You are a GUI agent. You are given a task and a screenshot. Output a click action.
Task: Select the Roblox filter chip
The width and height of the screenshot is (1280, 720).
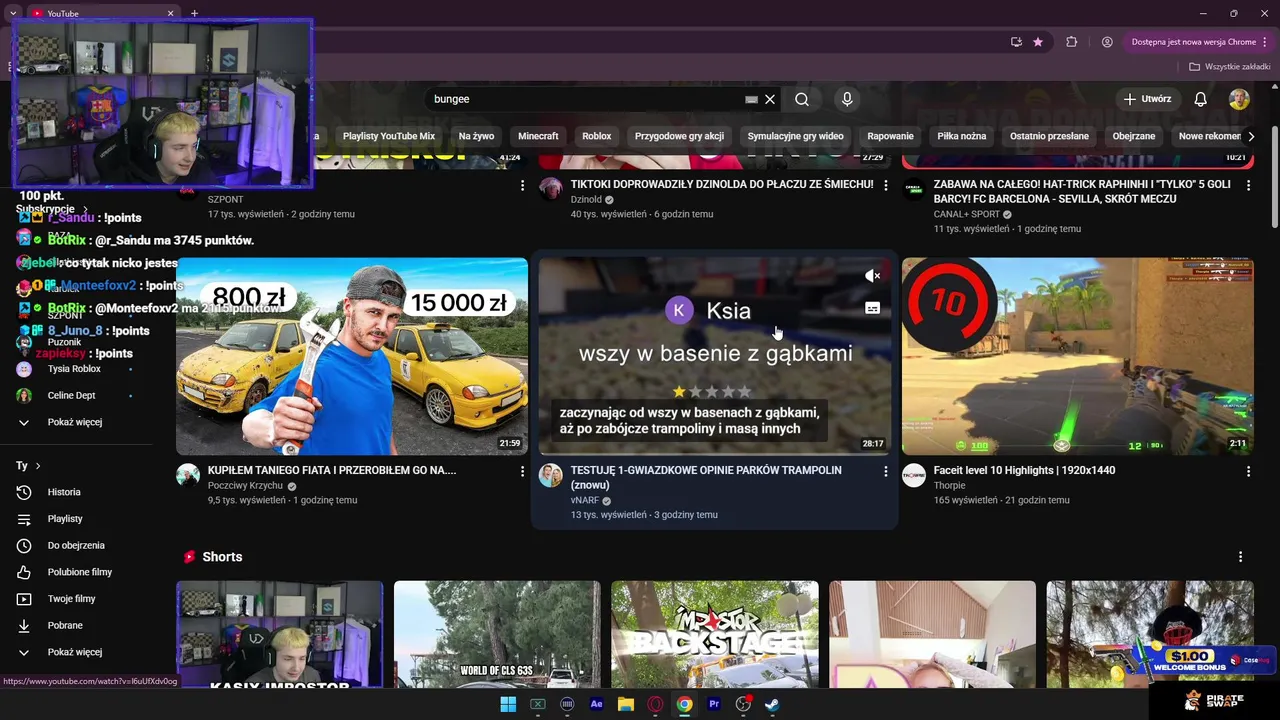(x=597, y=136)
